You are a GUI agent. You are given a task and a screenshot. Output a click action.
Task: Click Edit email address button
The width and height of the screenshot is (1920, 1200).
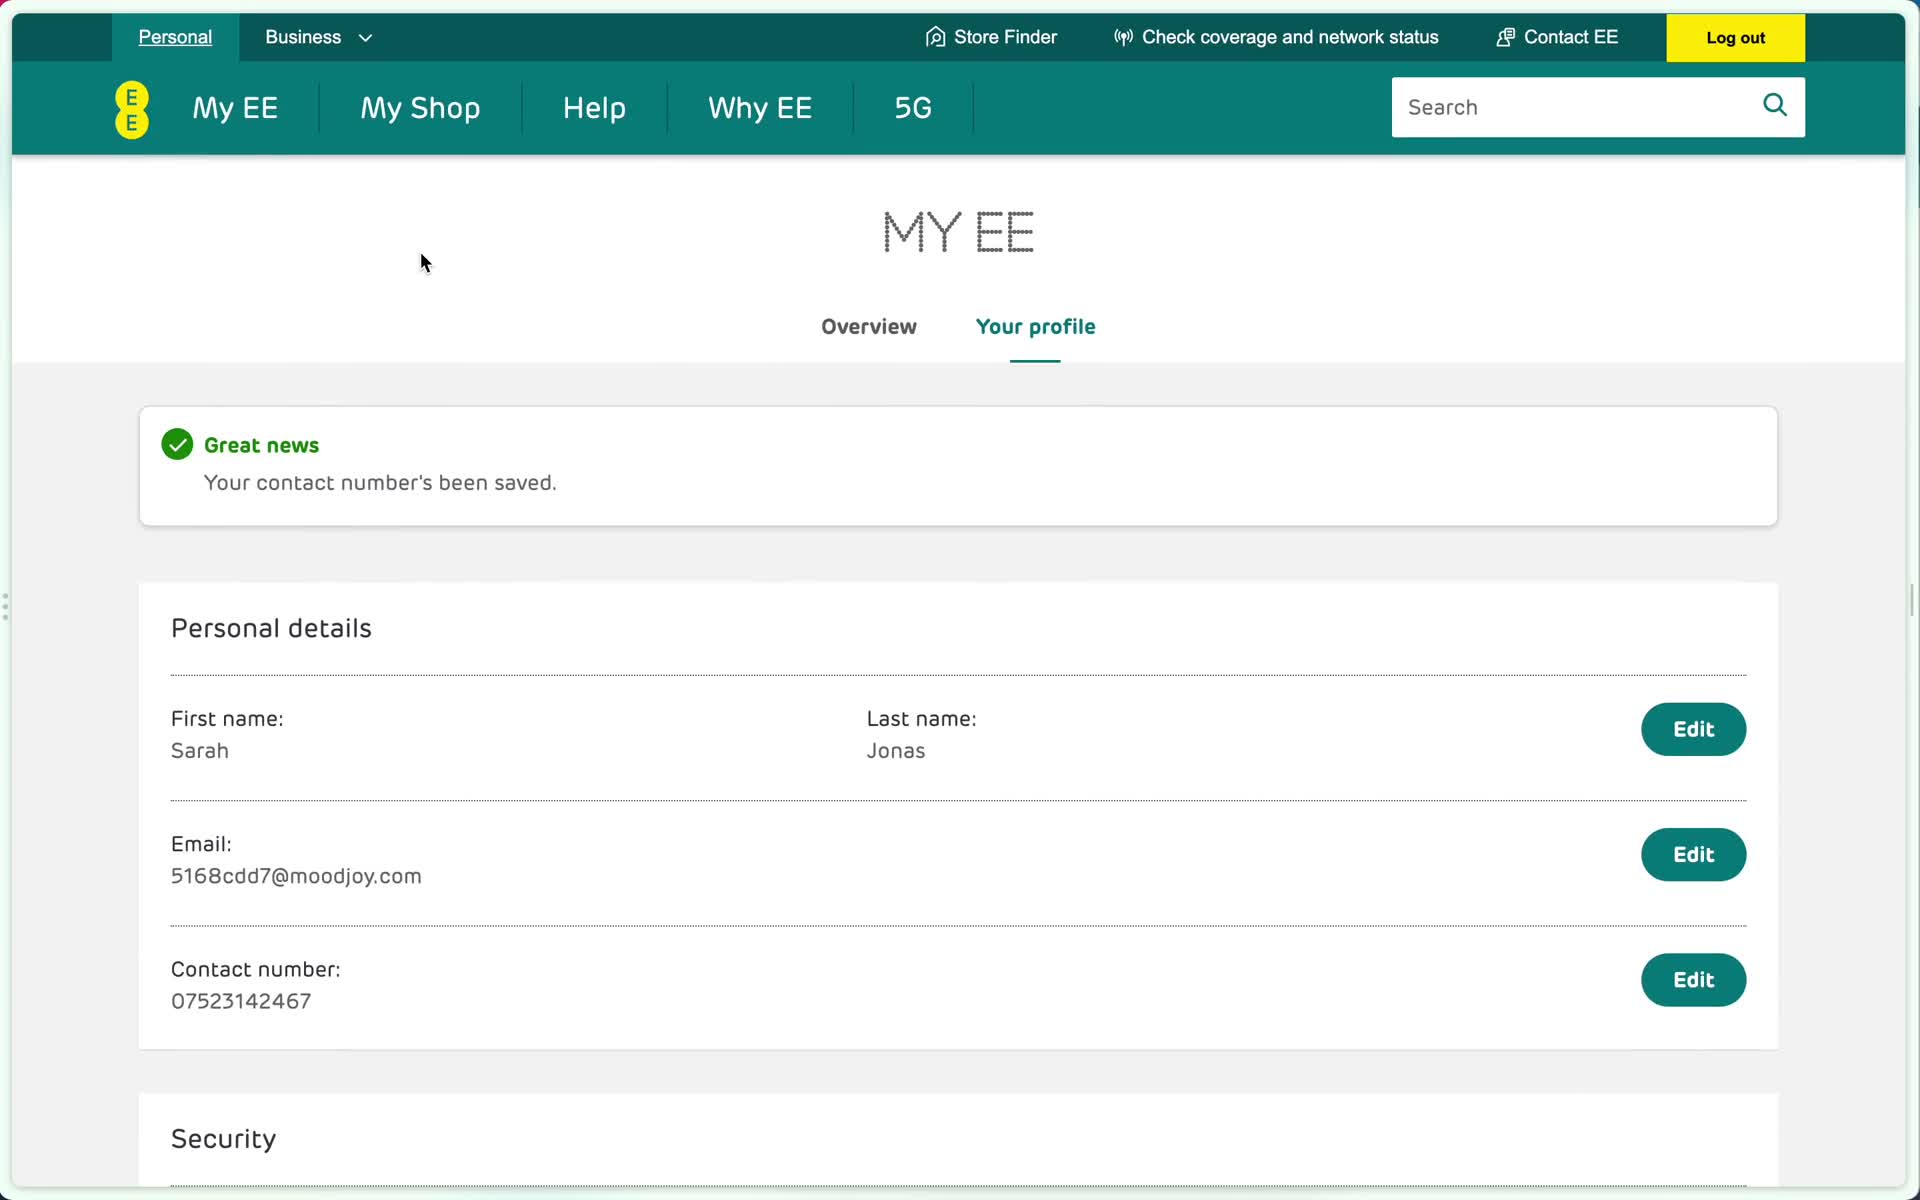pyautogui.click(x=1693, y=853)
